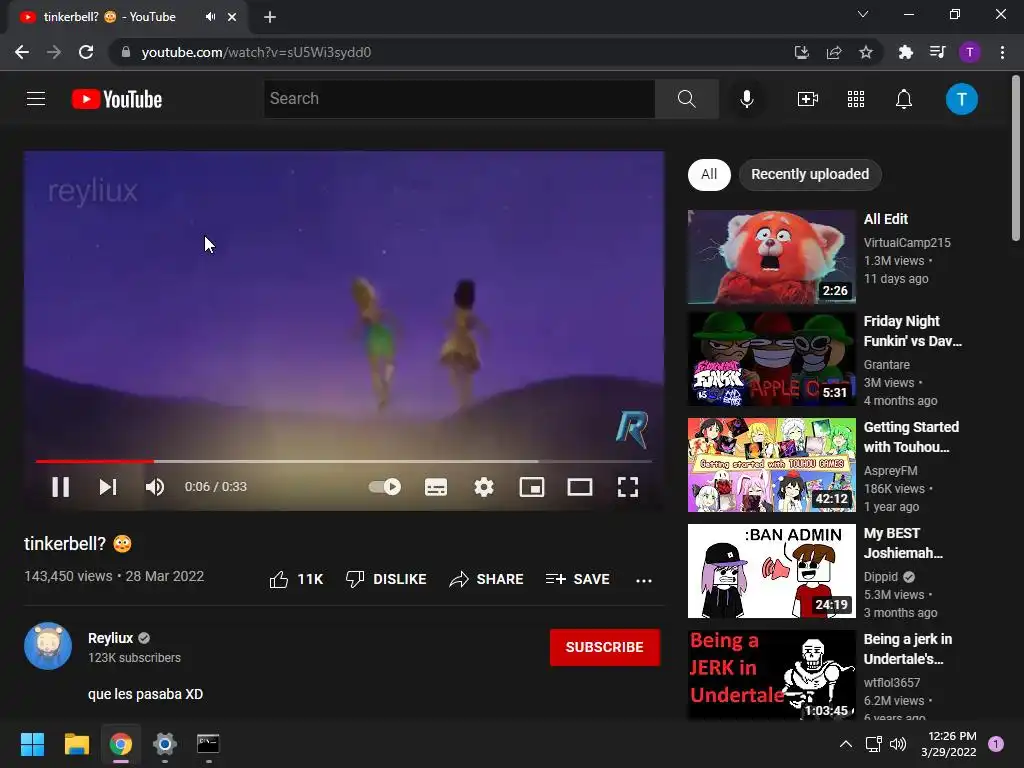Open the YouTube guide hamburger menu
The height and width of the screenshot is (768, 1024).
pos(36,99)
